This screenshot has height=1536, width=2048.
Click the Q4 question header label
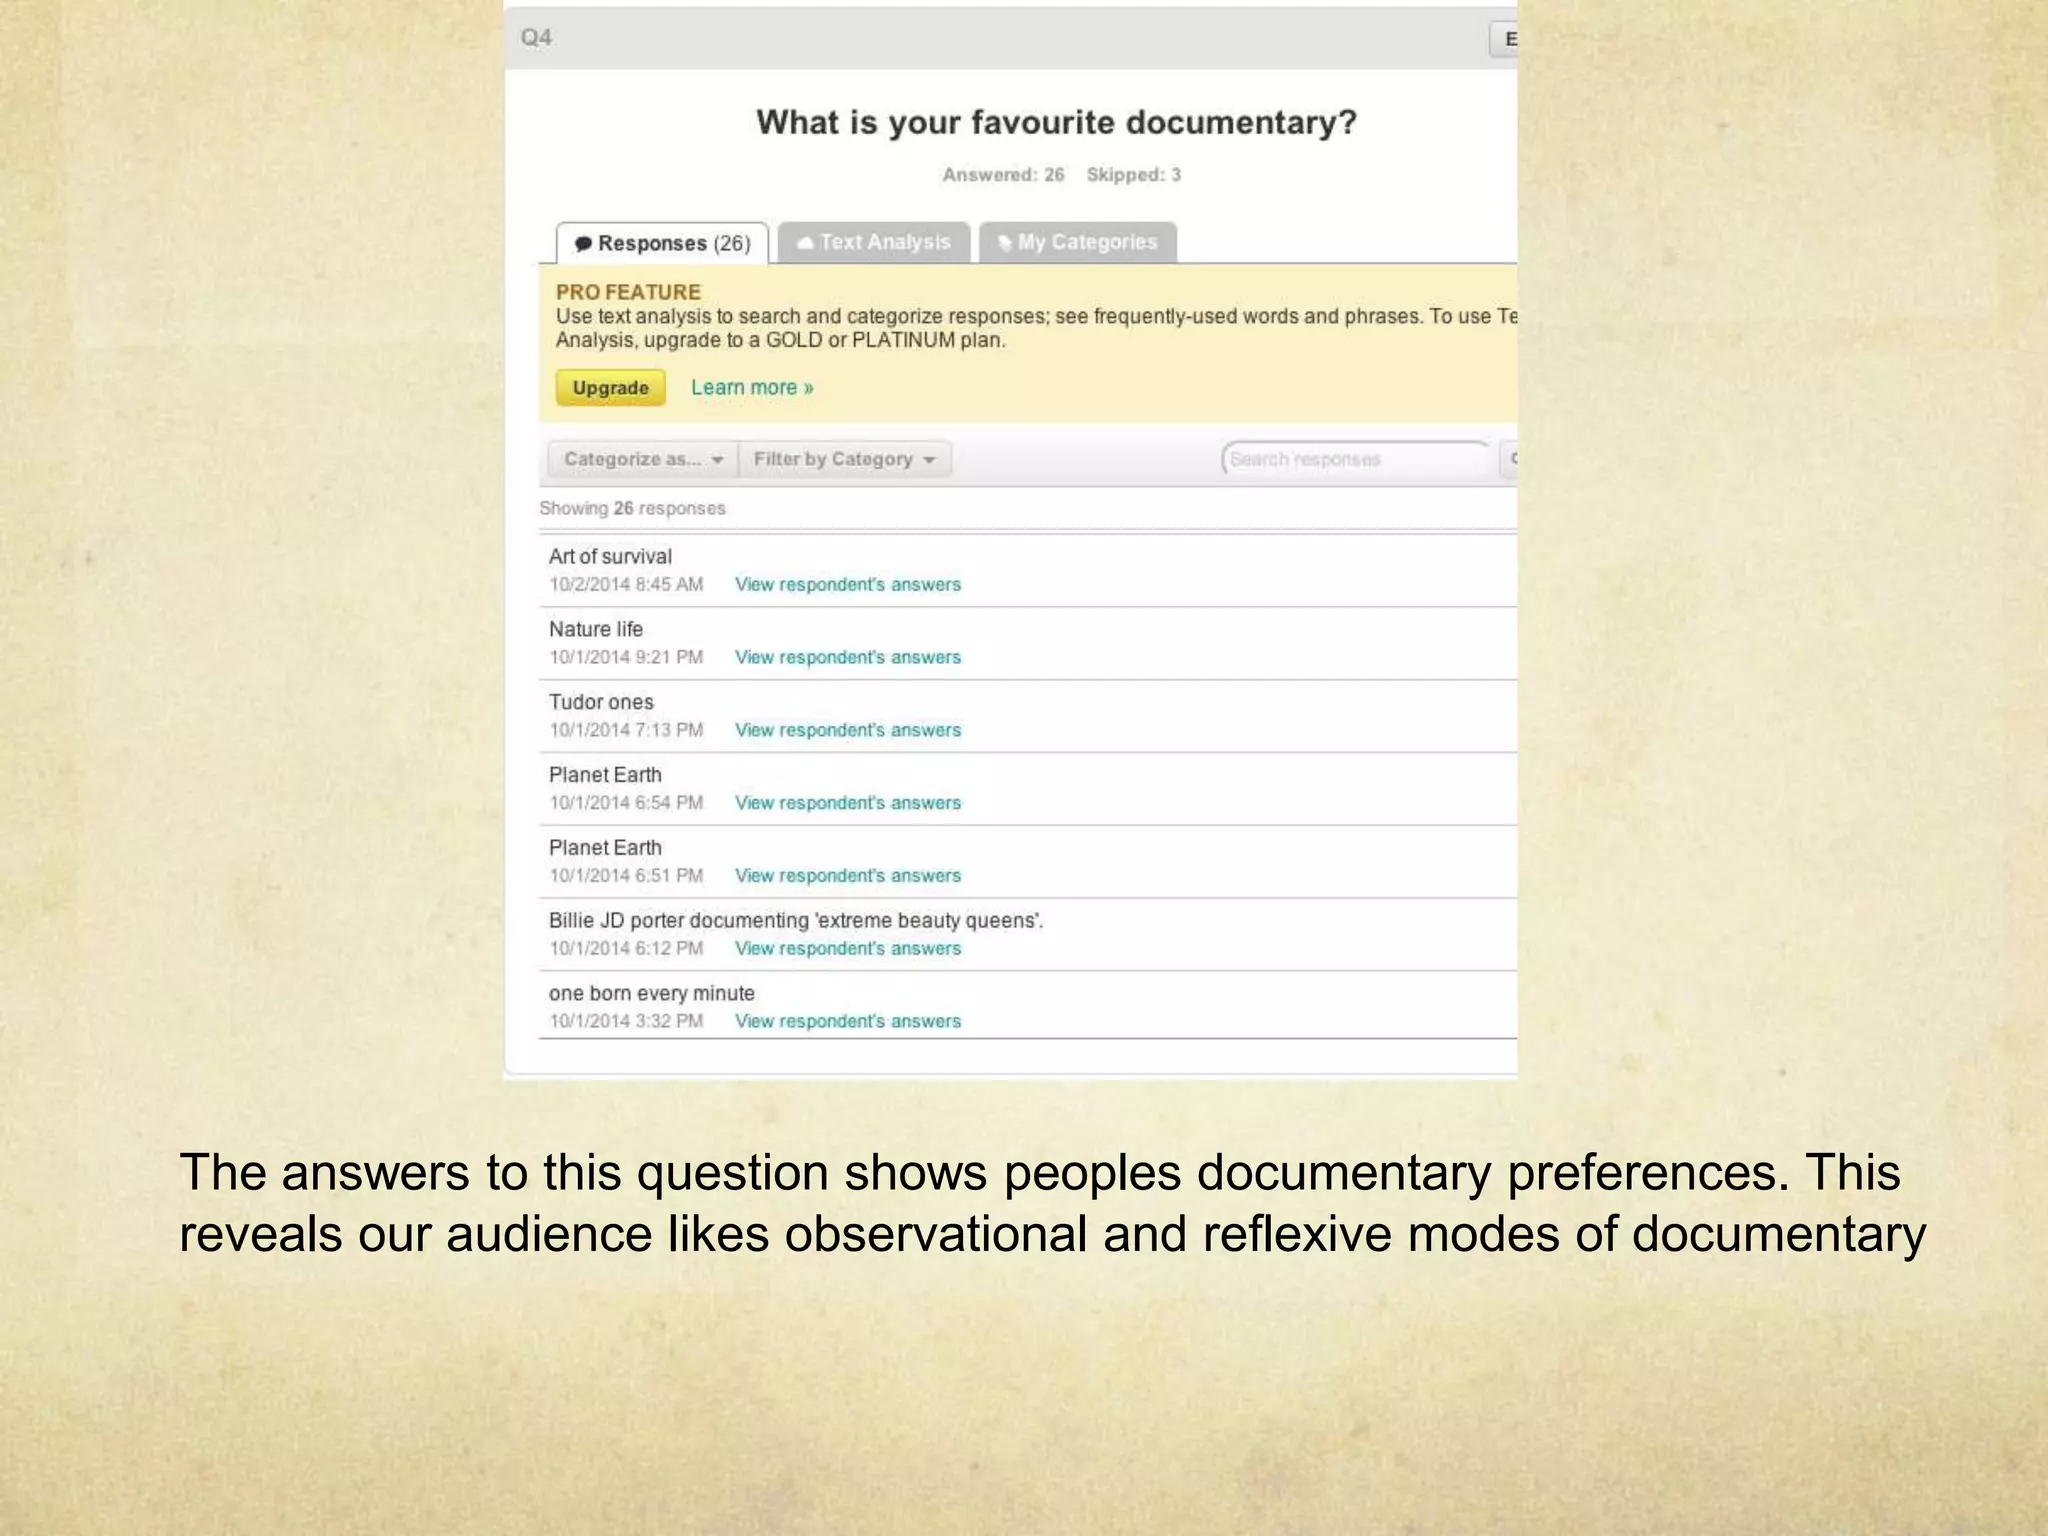click(536, 38)
